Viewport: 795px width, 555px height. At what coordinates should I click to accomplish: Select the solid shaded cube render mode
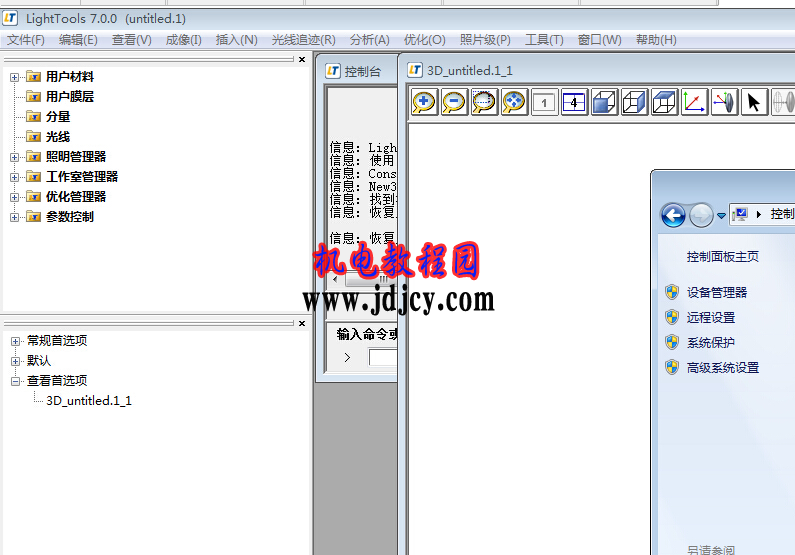[604, 102]
